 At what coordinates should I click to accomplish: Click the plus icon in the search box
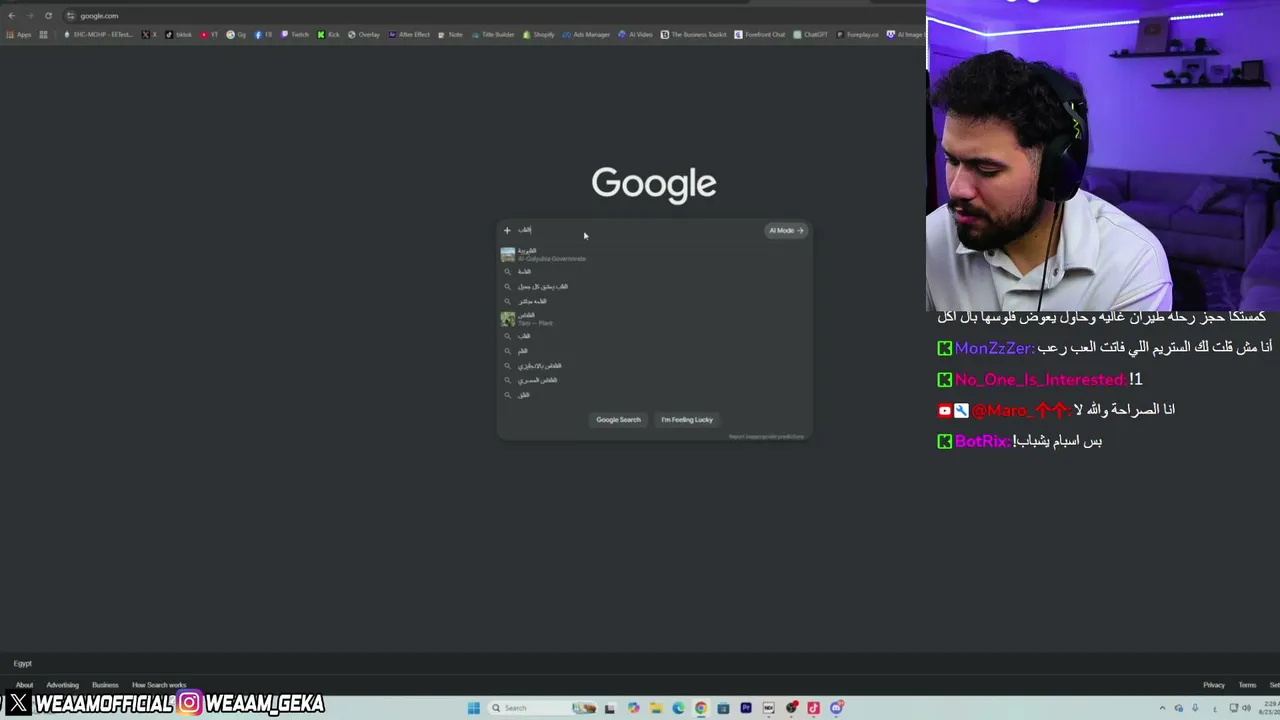507,230
